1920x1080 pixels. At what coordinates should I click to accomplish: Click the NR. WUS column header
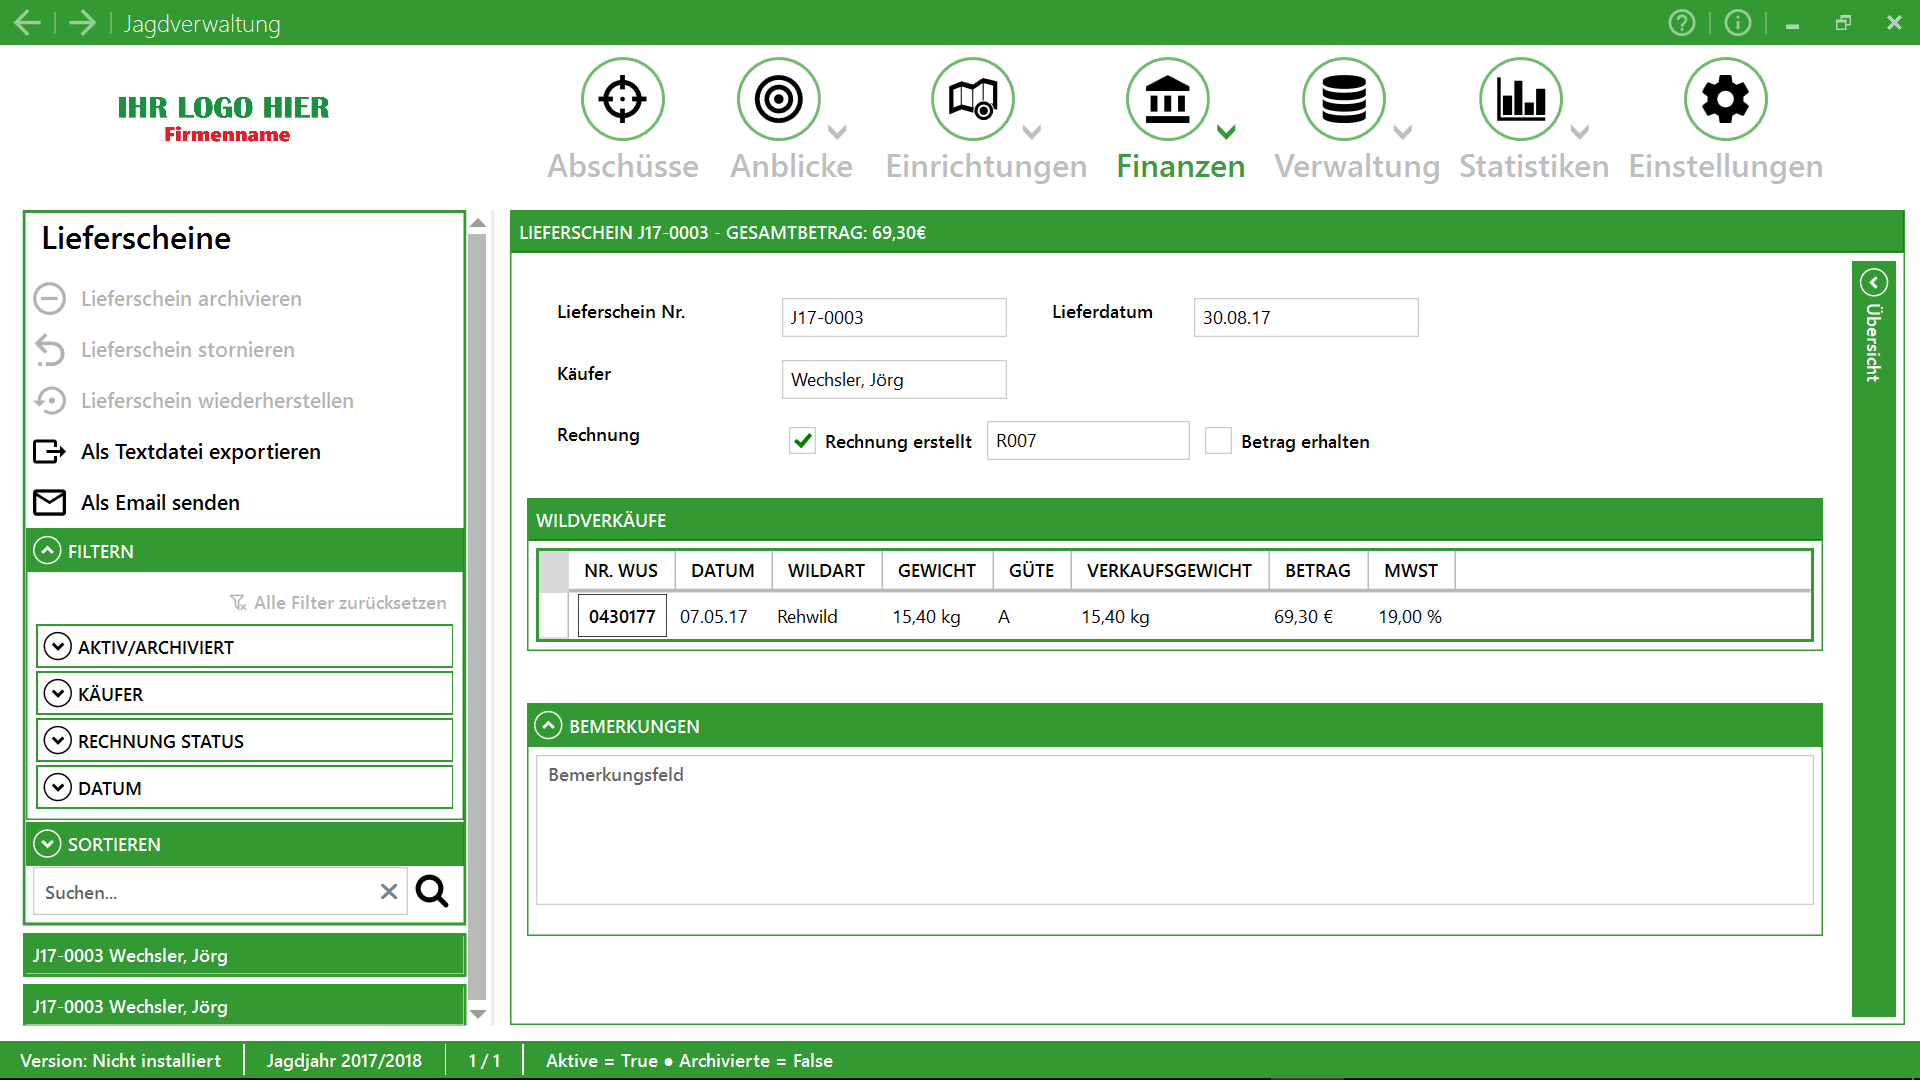(x=621, y=570)
